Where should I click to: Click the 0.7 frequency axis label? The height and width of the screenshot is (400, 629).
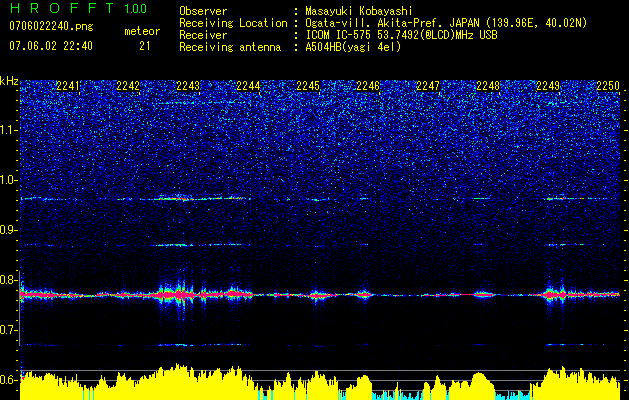[x=8, y=330]
